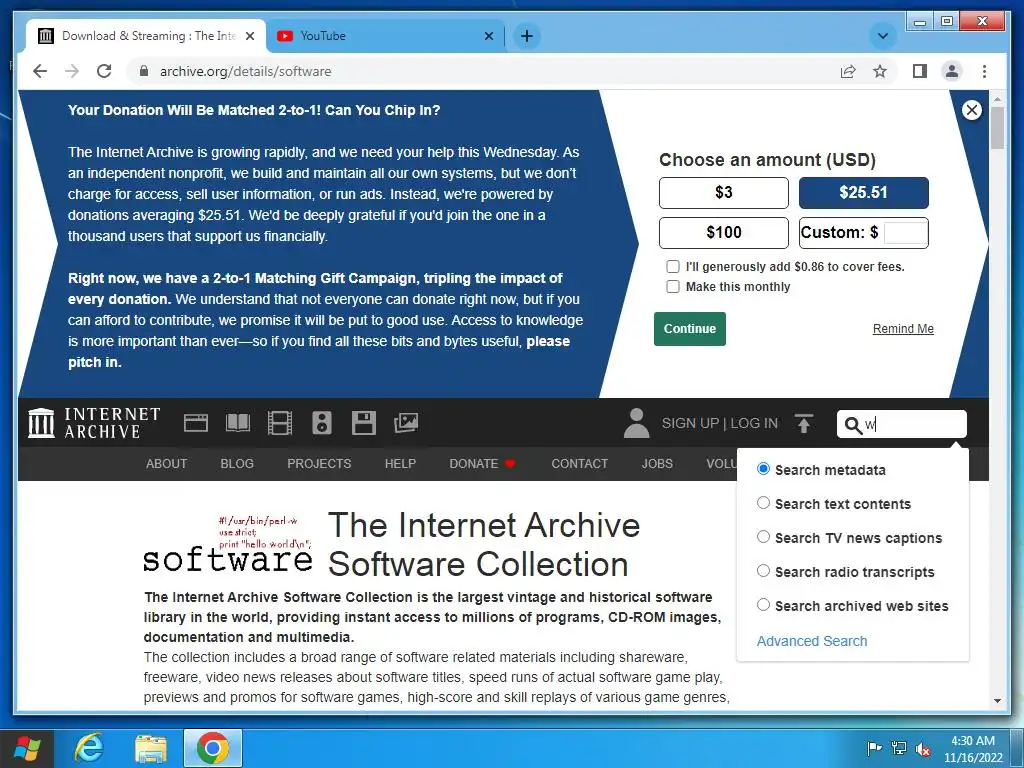
Task: Select Search text contents option
Action: 763,503
